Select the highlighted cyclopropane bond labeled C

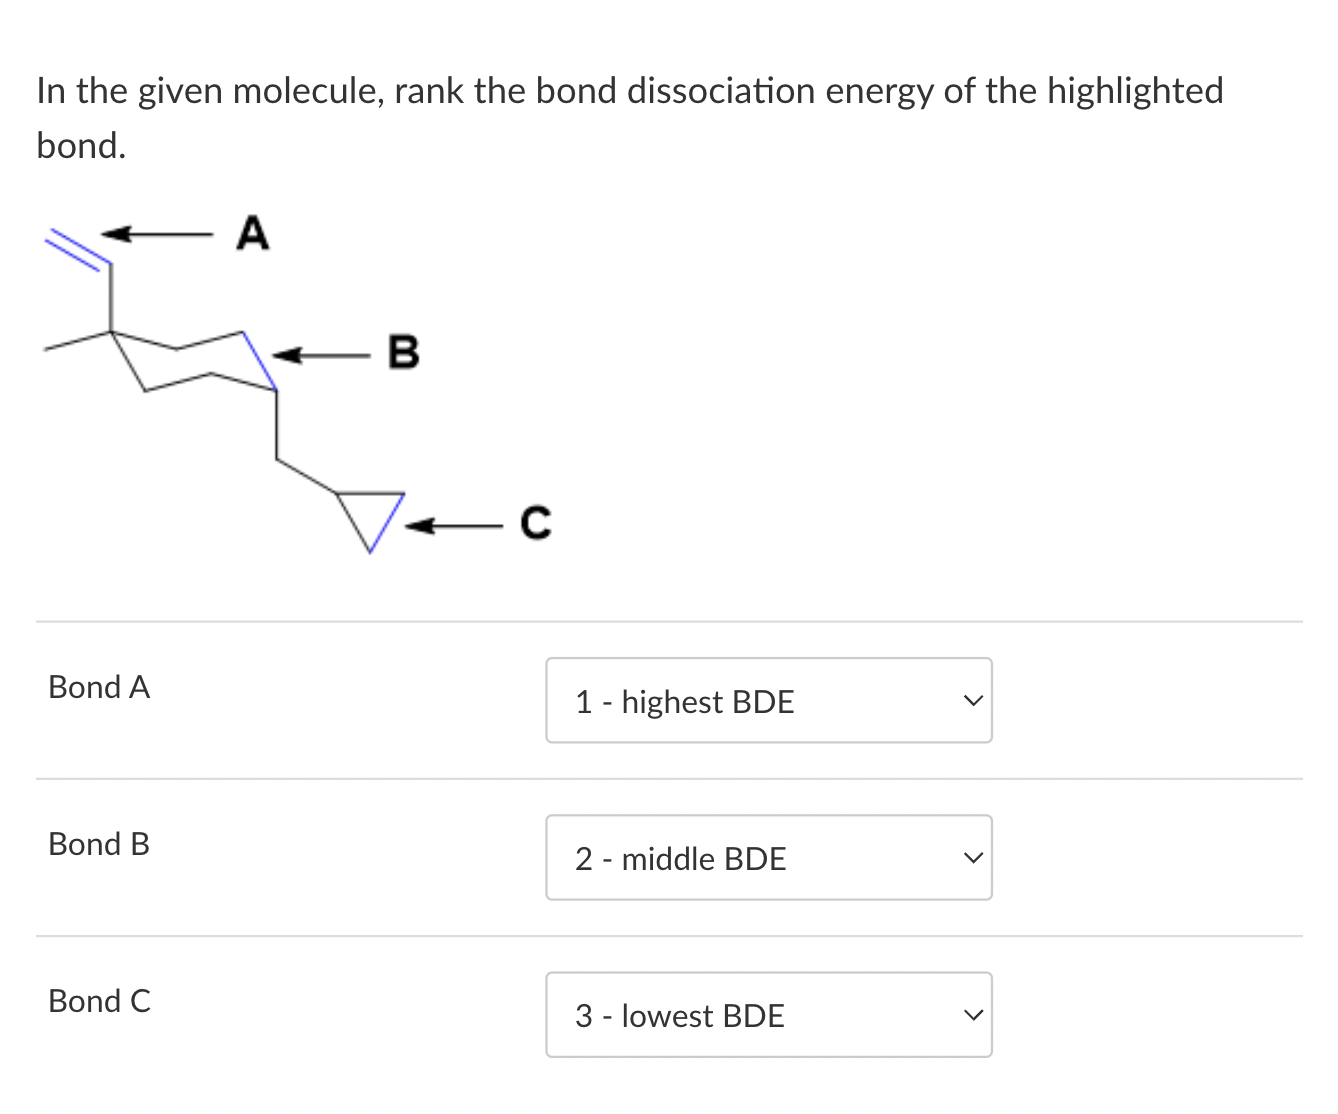385,525
